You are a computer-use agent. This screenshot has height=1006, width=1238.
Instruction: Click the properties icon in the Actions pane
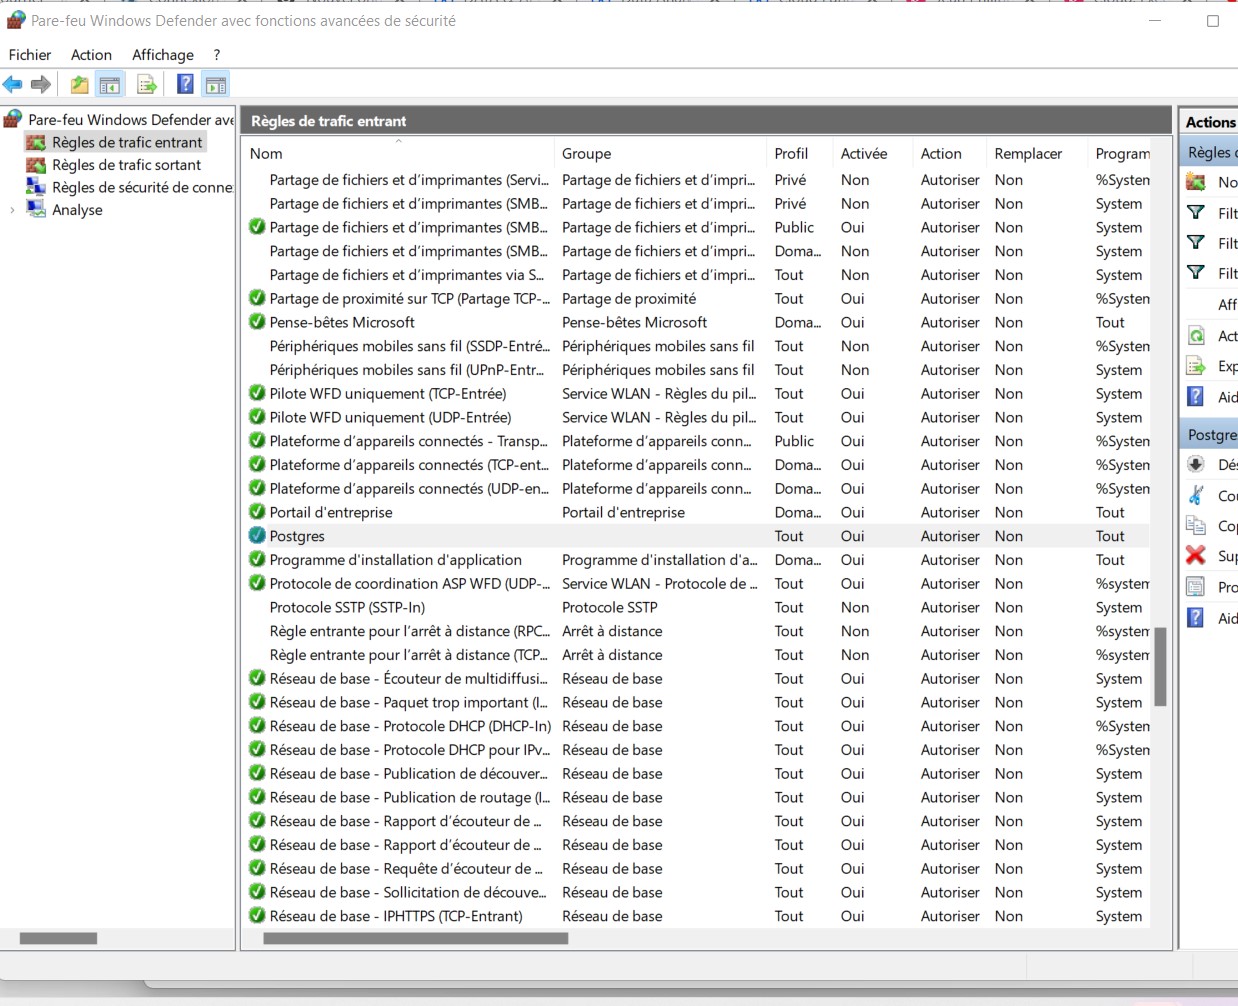pyautogui.click(x=1196, y=587)
